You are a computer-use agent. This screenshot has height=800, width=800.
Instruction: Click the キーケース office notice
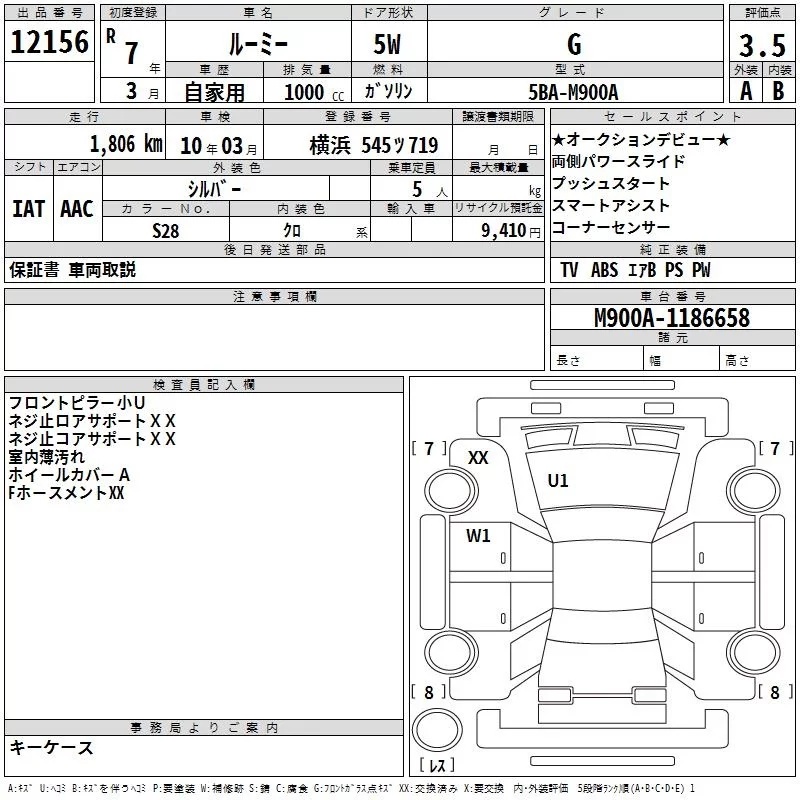(x=52, y=747)
